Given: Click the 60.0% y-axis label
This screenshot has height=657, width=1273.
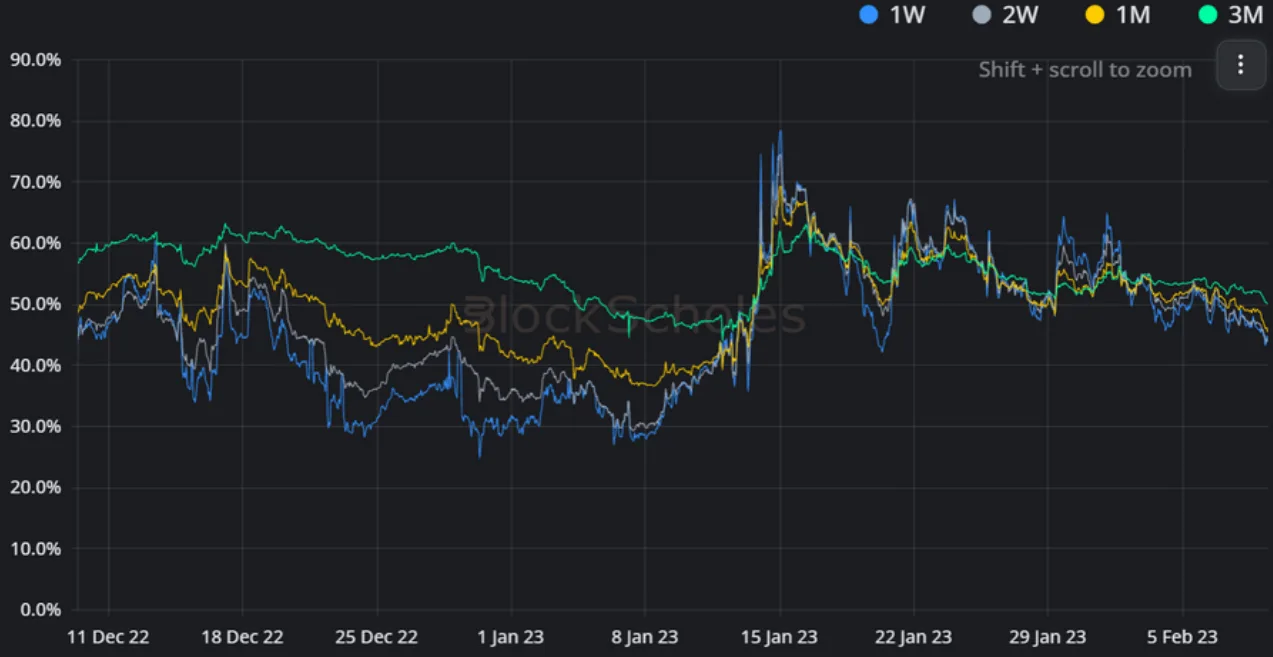Looking at the screenshot, I should pyautogui.click(x=35, y=243).
